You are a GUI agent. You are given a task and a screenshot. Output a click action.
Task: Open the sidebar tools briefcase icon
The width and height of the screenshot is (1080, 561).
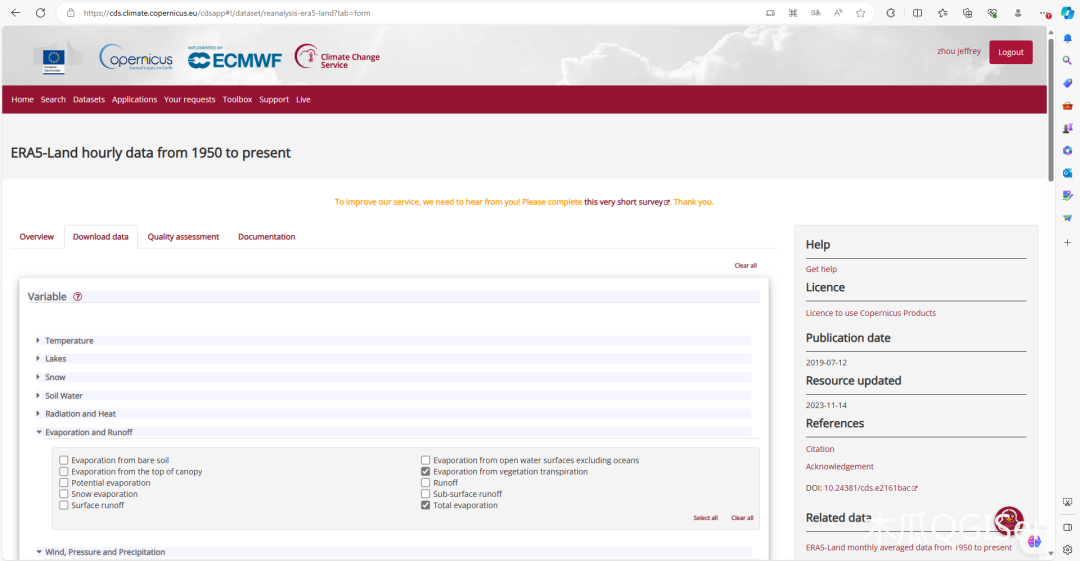[1068, 105]
